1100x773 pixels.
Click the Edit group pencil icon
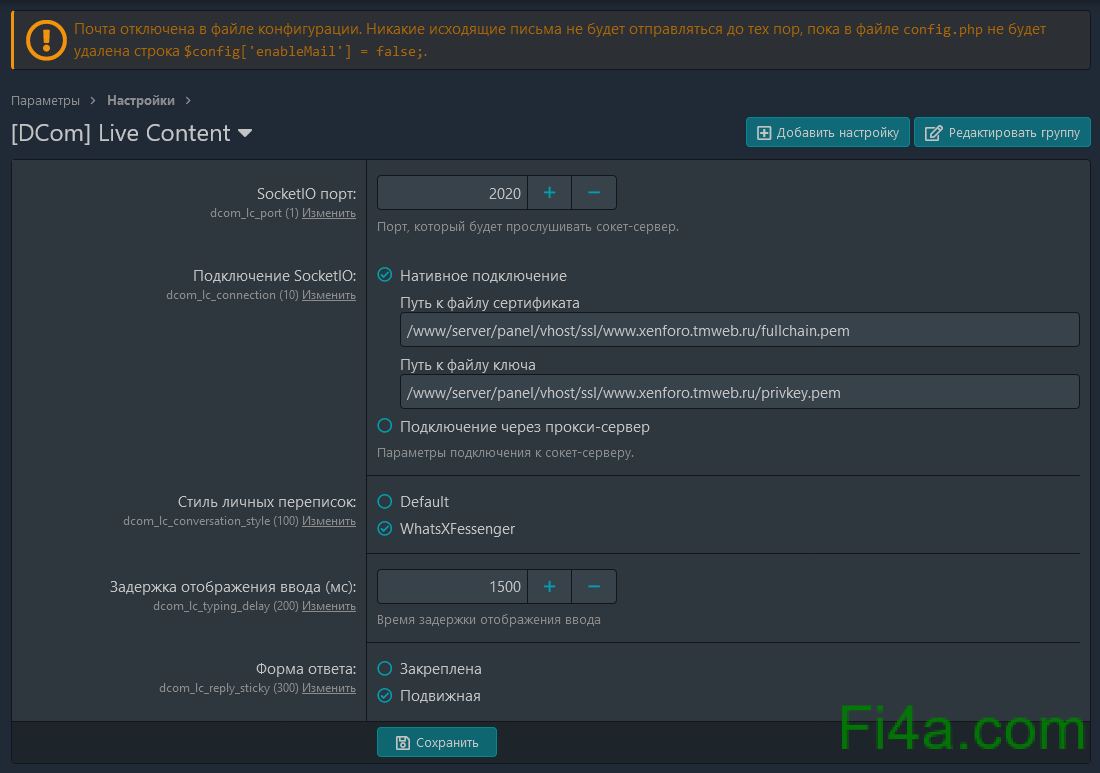[x=933, y=133]
